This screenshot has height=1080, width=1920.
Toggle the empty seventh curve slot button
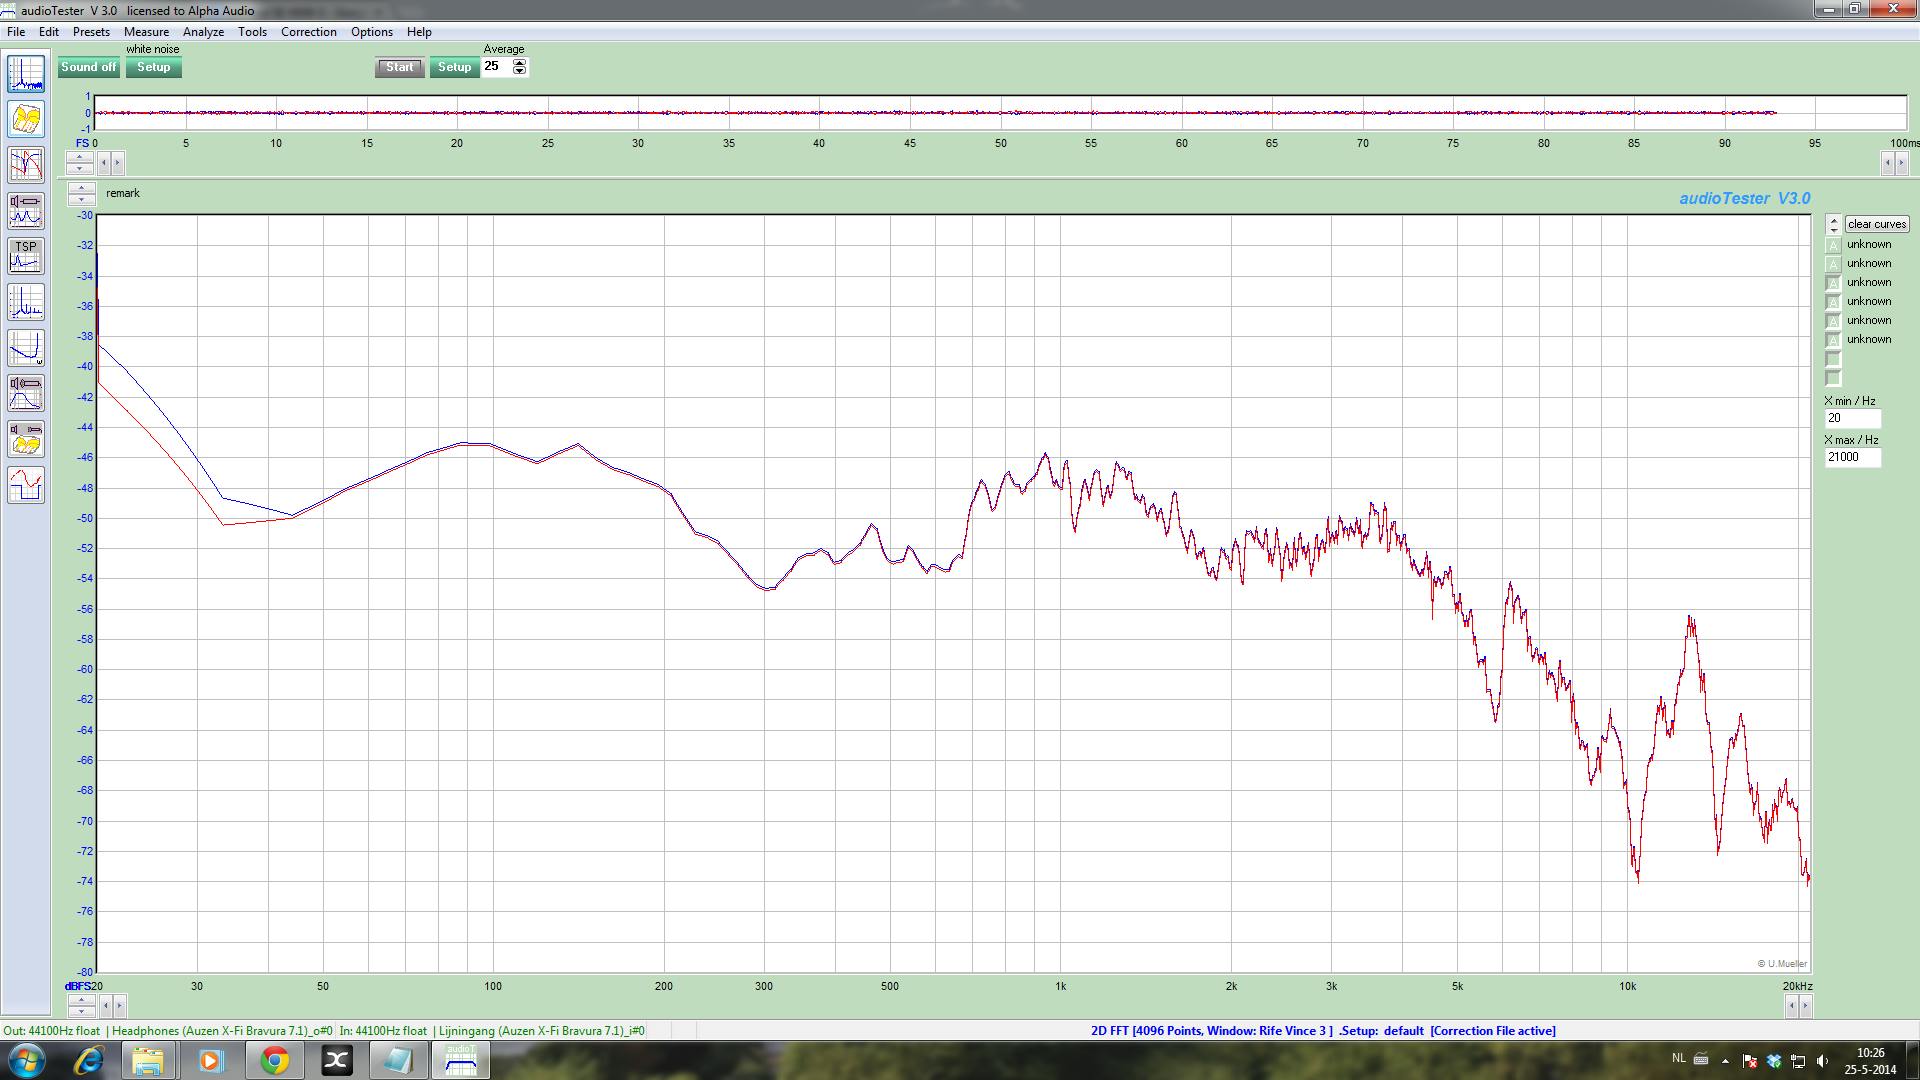click(1833, 359)
